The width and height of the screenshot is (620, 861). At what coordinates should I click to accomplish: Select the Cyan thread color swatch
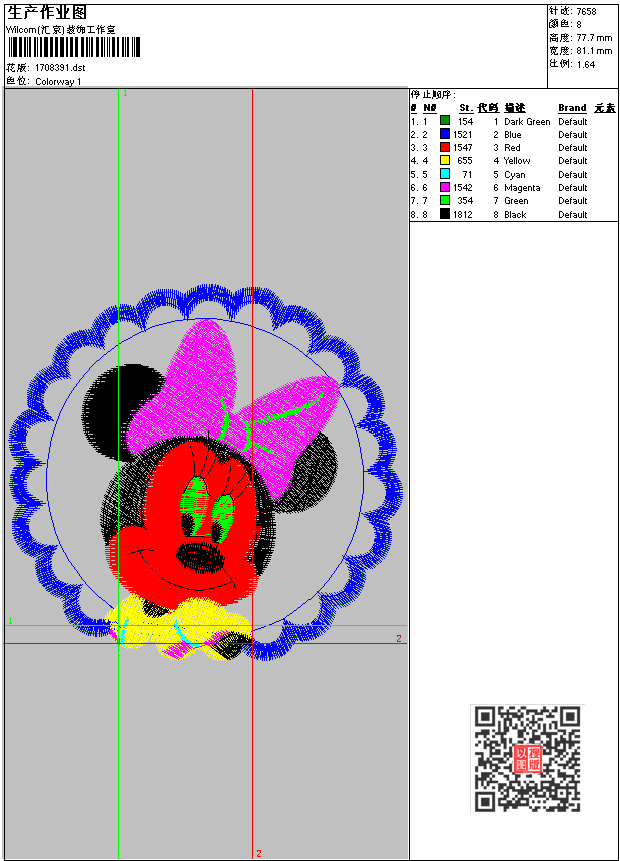445,174
